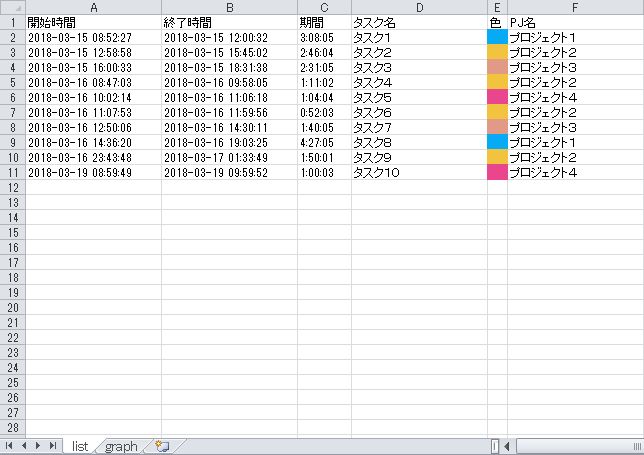Select cell 2018-03-16 12:50:06
This screenshot has height=455, width=644.
94,128
